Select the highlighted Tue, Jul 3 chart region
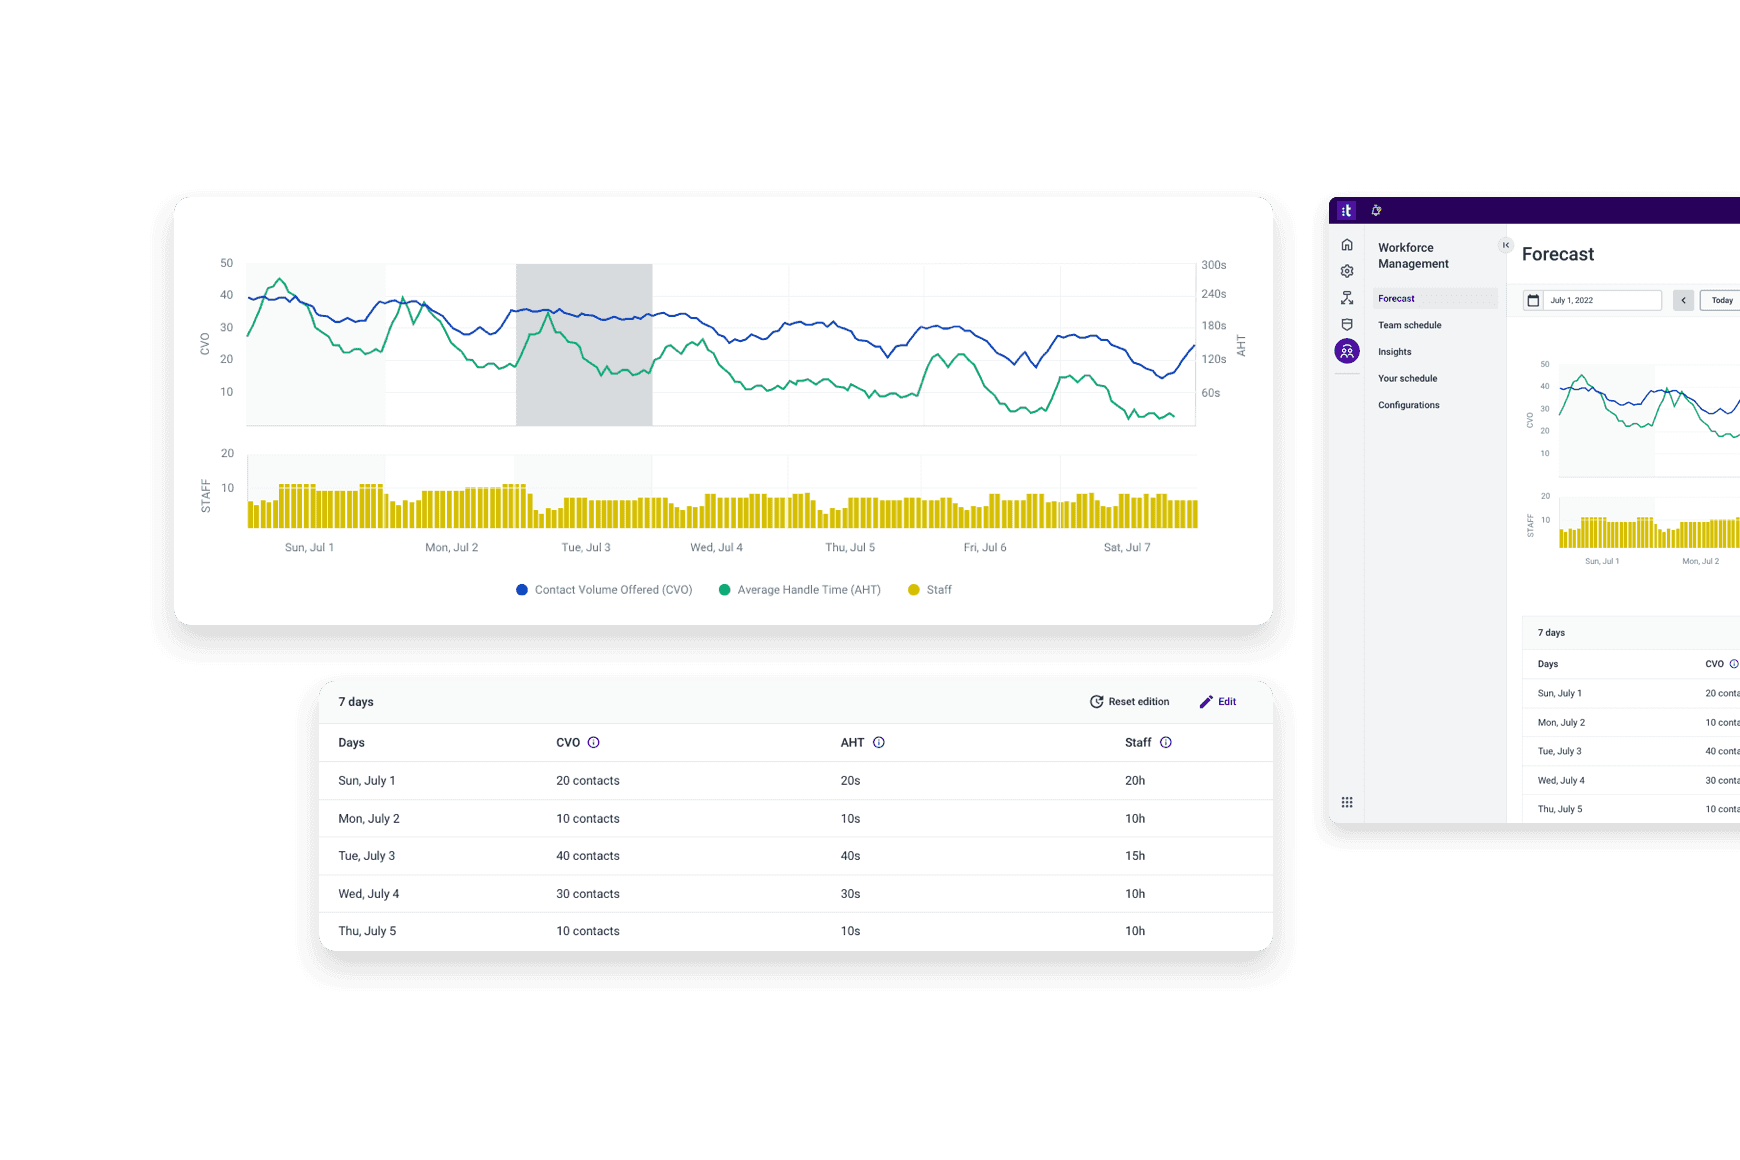The image size is (1740, 1160). tap(584, 343)
